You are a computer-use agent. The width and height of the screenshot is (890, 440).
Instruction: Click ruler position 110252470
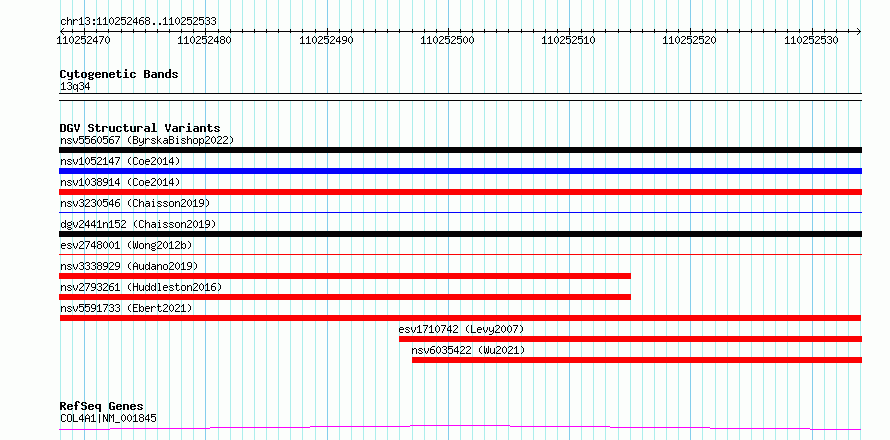pos(84,40)
